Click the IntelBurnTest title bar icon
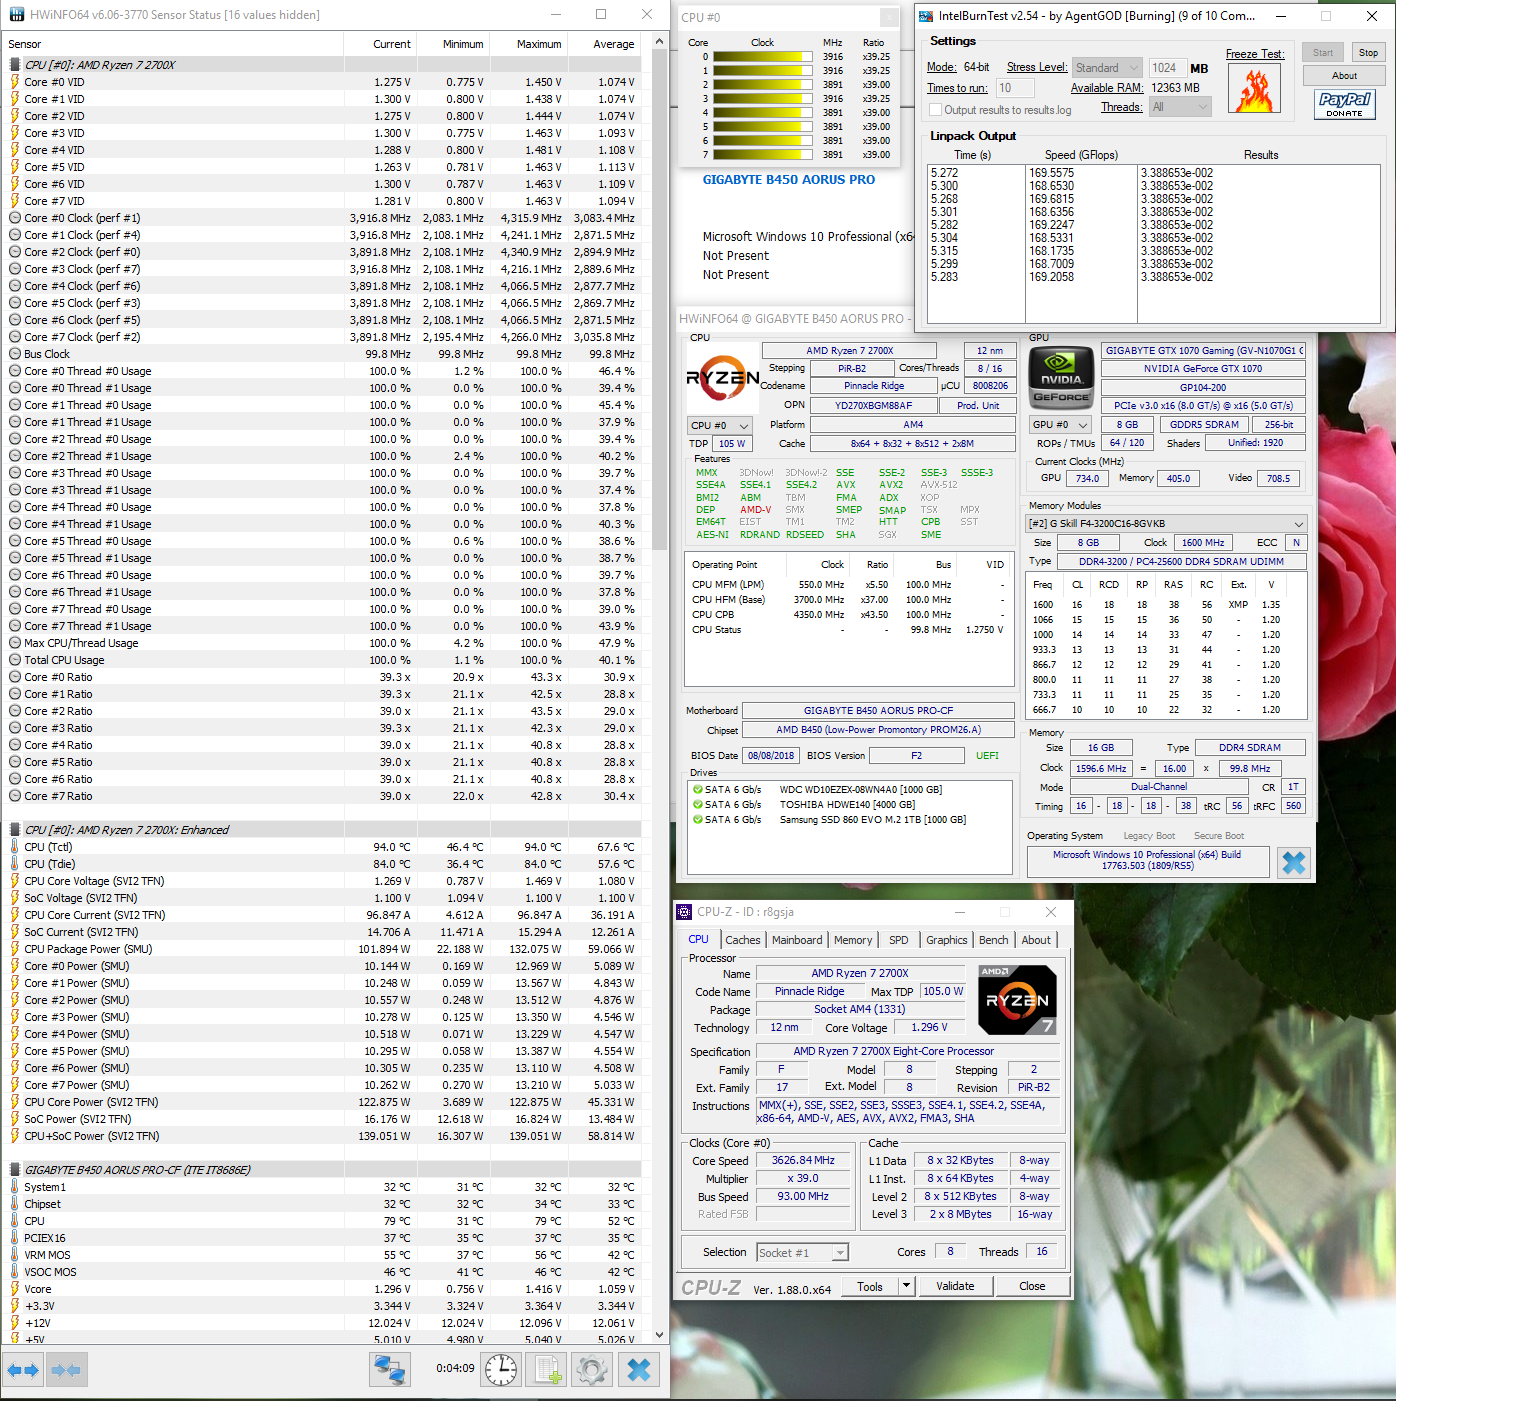 coord(926,16)
